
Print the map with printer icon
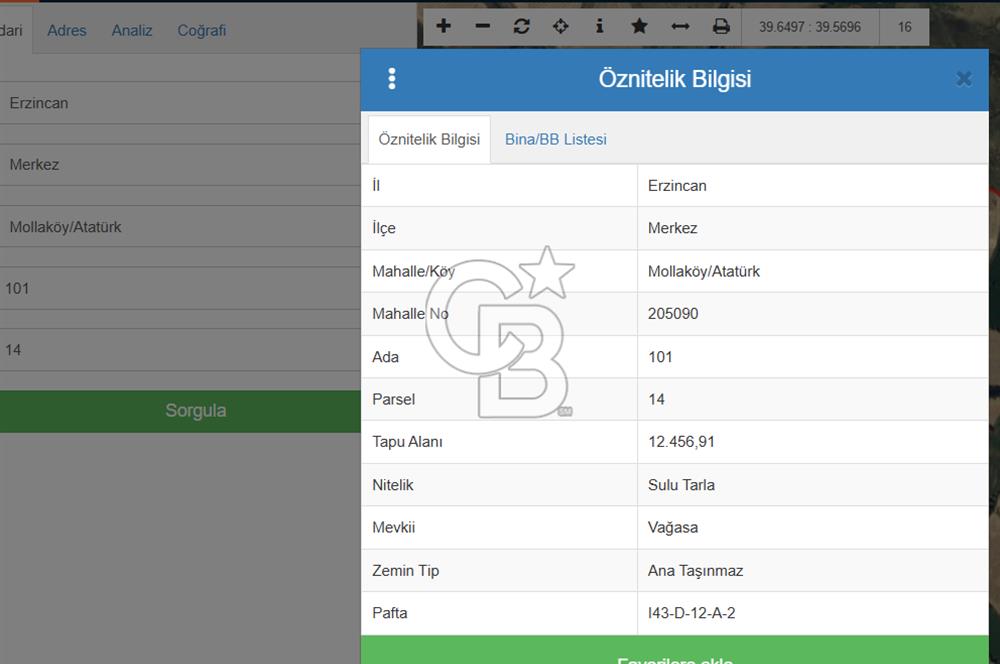pyautogui.click(x=721, y=26)
